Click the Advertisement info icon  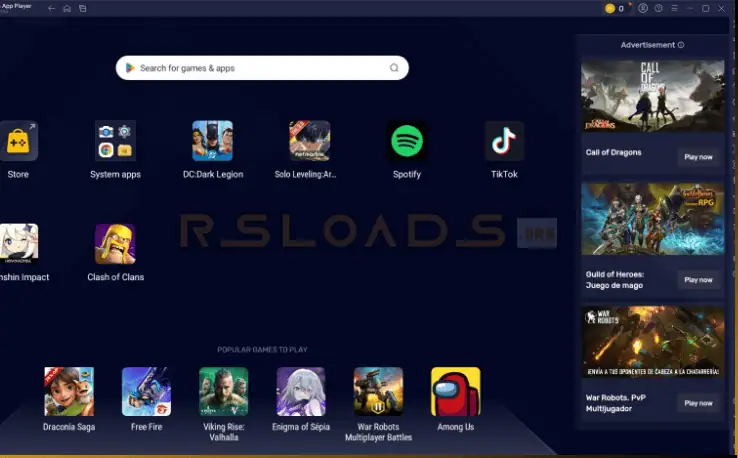click(x=681, y=45)
